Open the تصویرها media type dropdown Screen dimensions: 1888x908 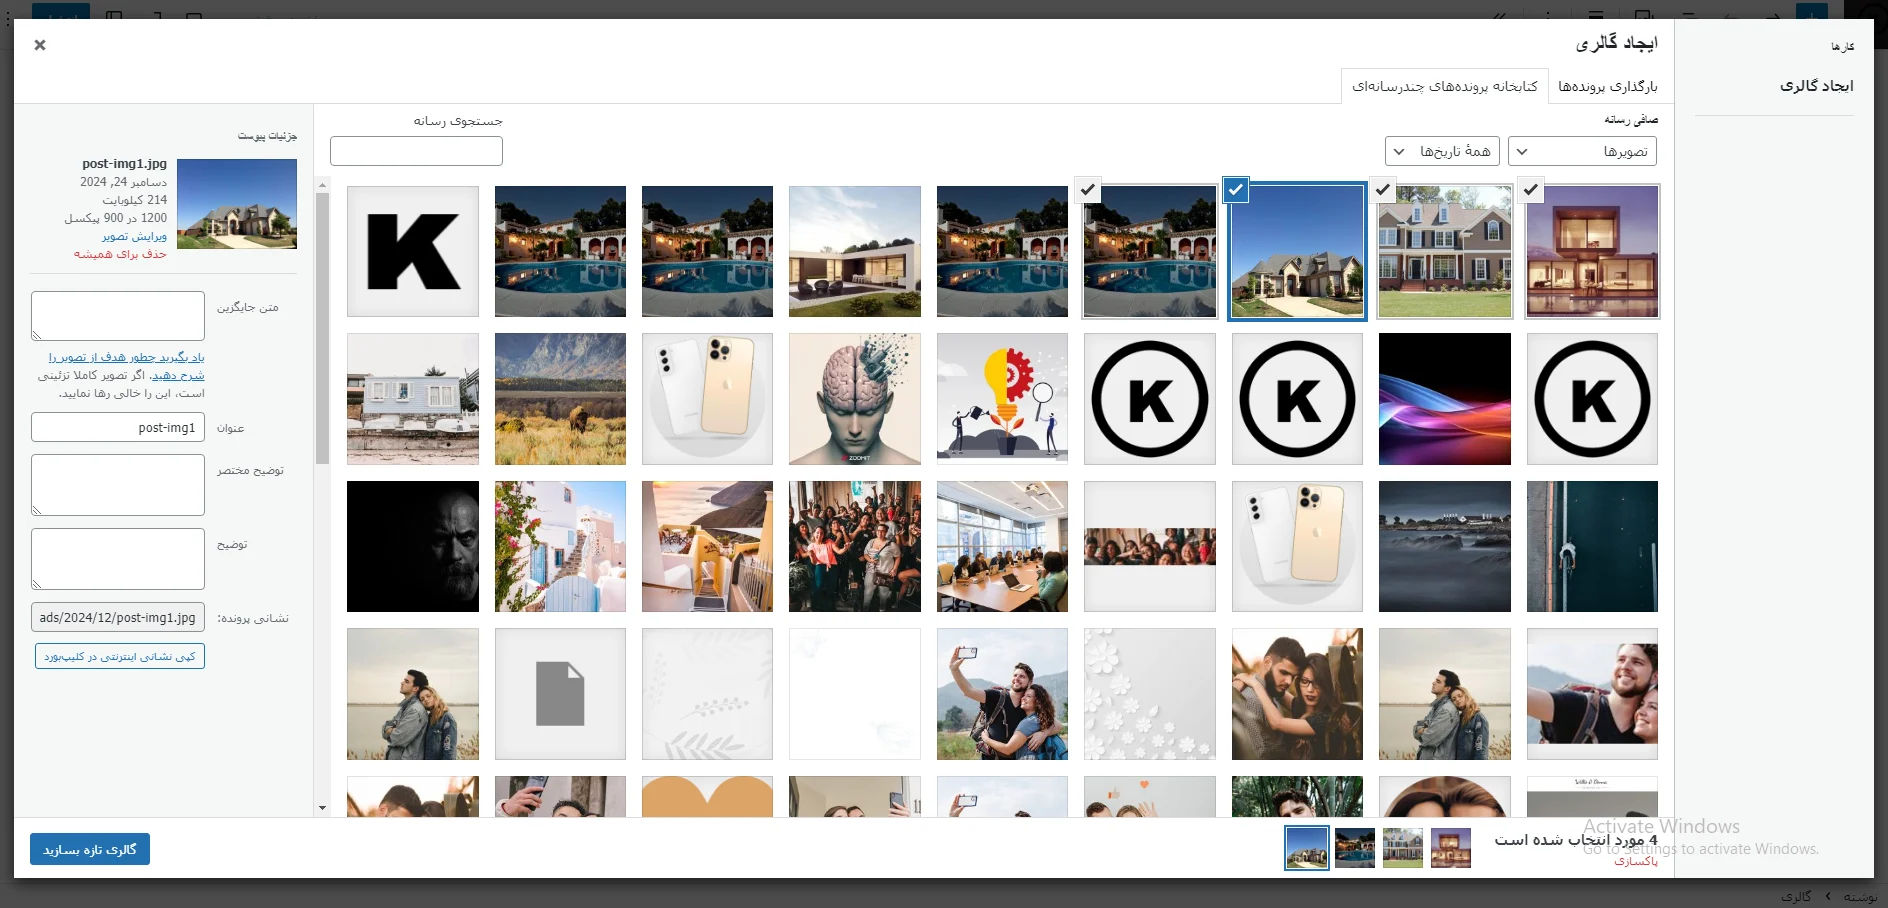tap(1582, 152)
